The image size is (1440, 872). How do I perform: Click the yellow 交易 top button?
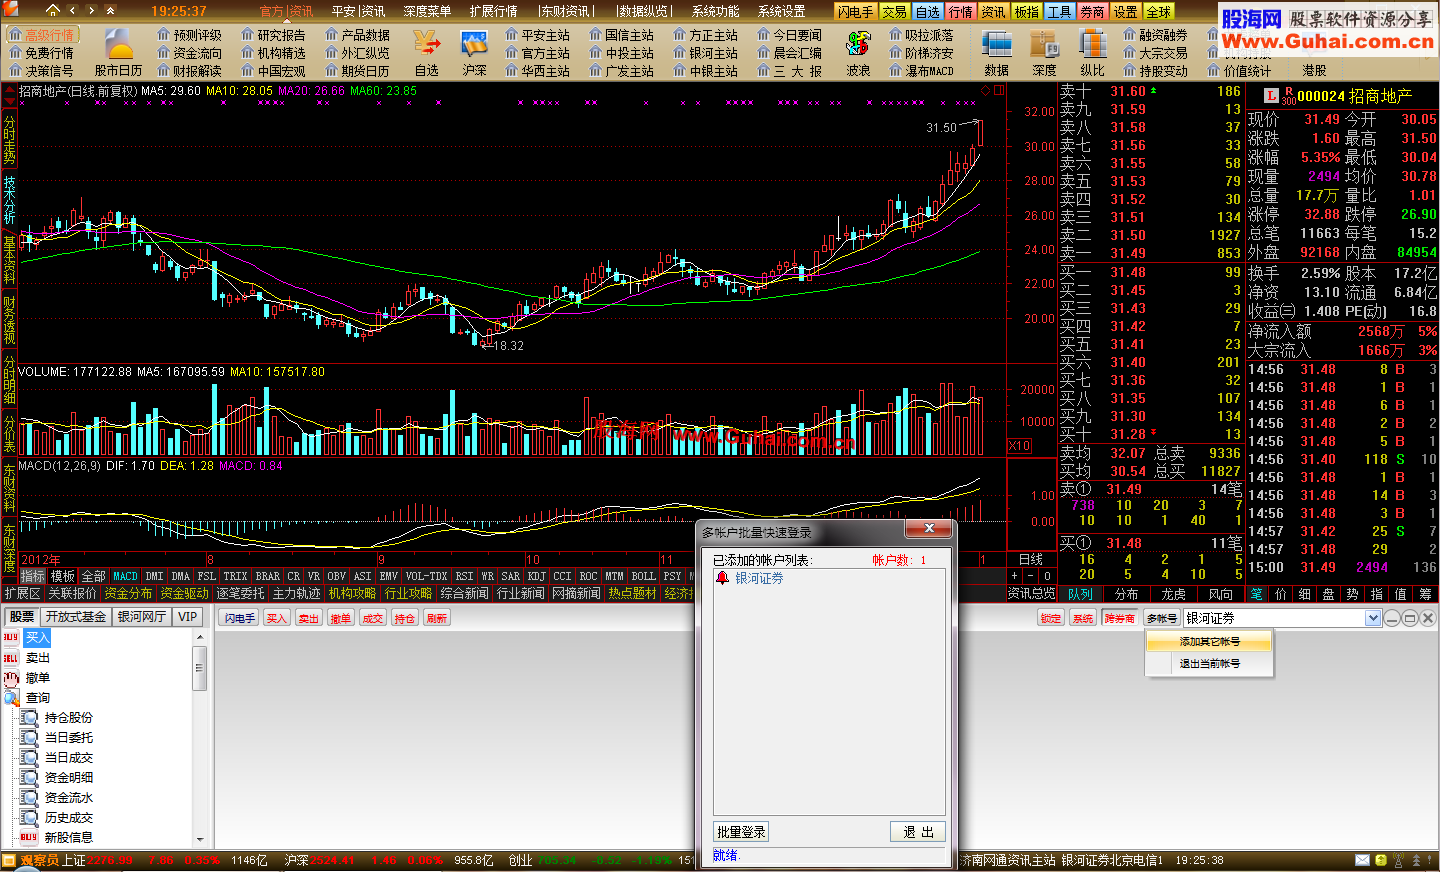click(894, 11)
